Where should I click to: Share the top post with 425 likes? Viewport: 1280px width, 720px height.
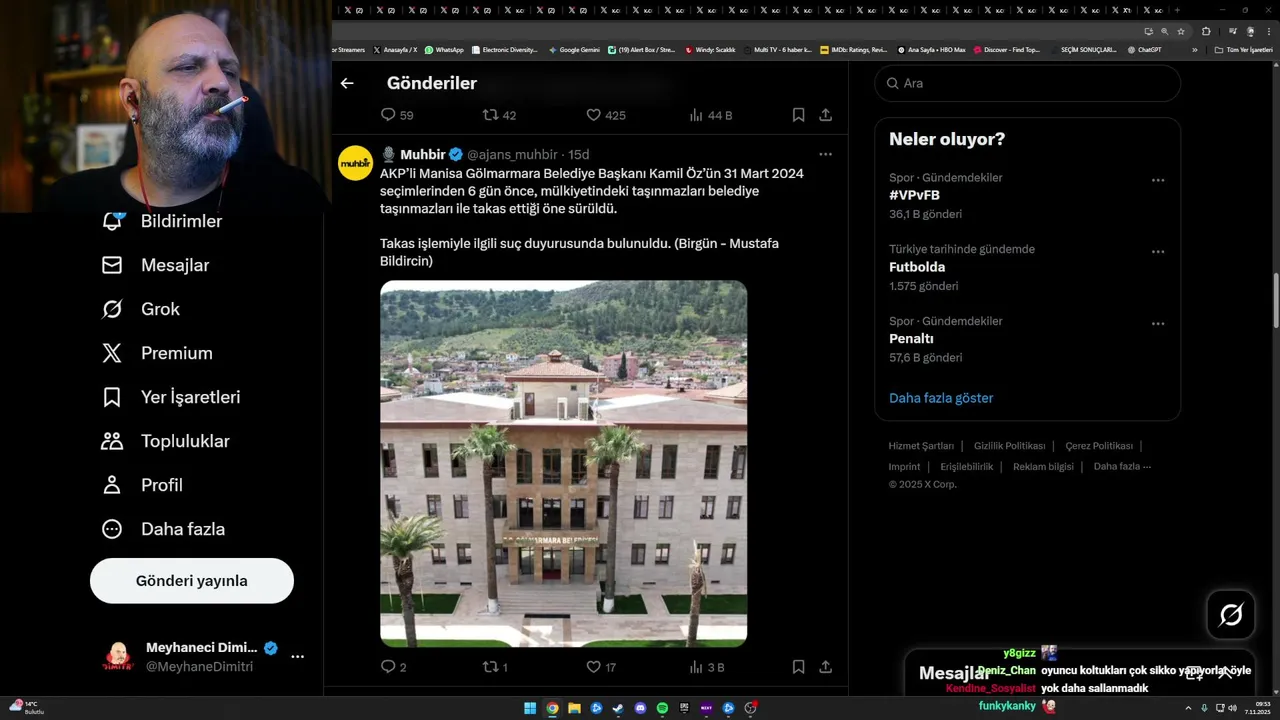tap(826, 115)
